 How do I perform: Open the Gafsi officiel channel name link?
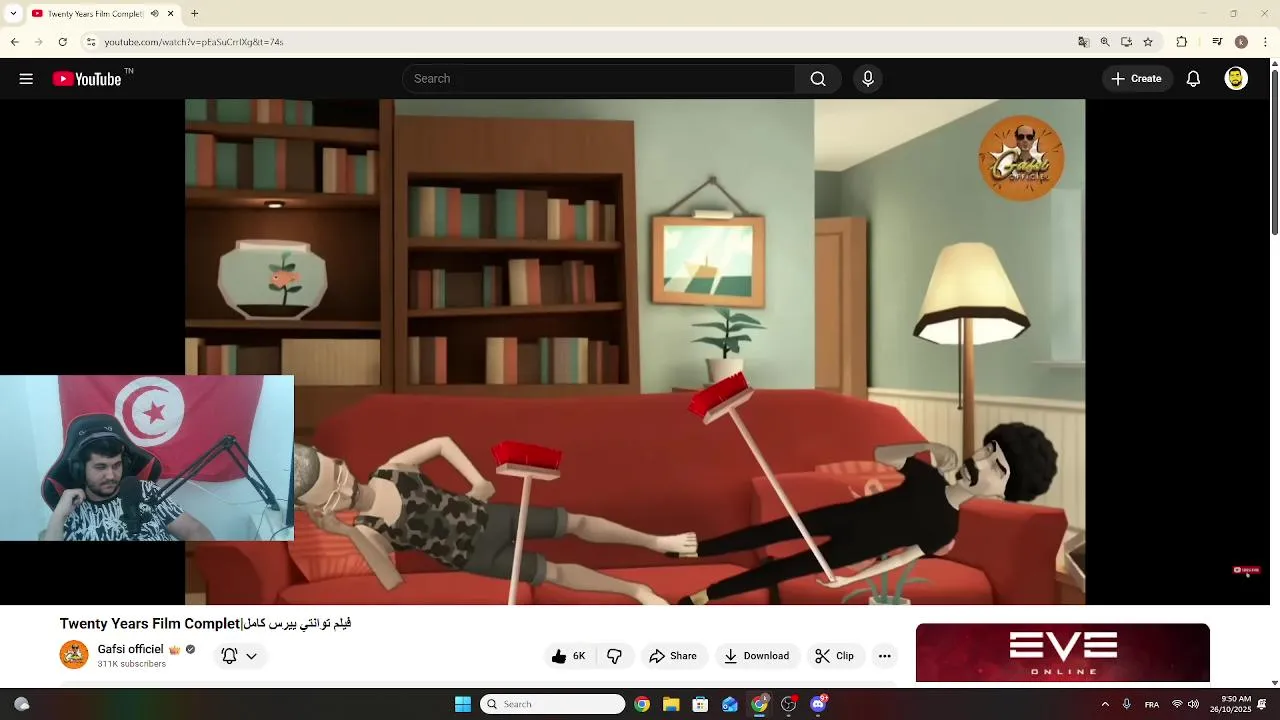click(130, 649)
